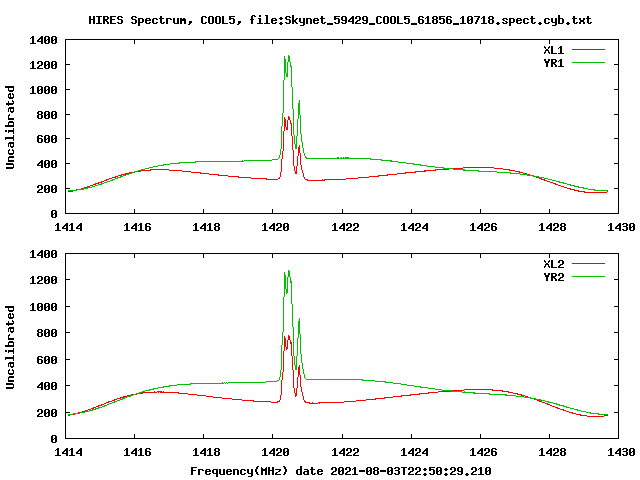
Task: Click the 600 y-tick in XL1/YR1 plot
Action: point(47,139)
